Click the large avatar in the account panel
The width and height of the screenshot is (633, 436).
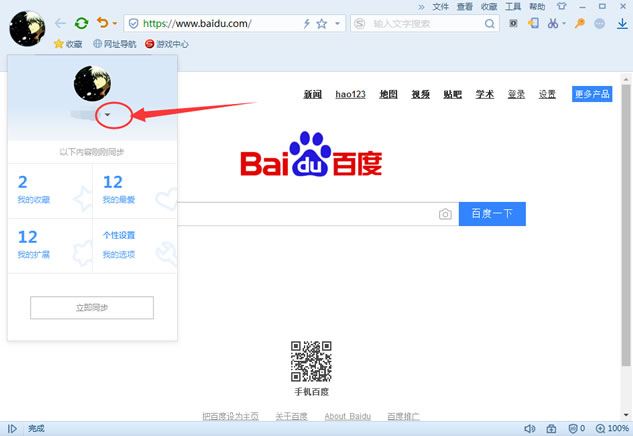pos(92,84)
